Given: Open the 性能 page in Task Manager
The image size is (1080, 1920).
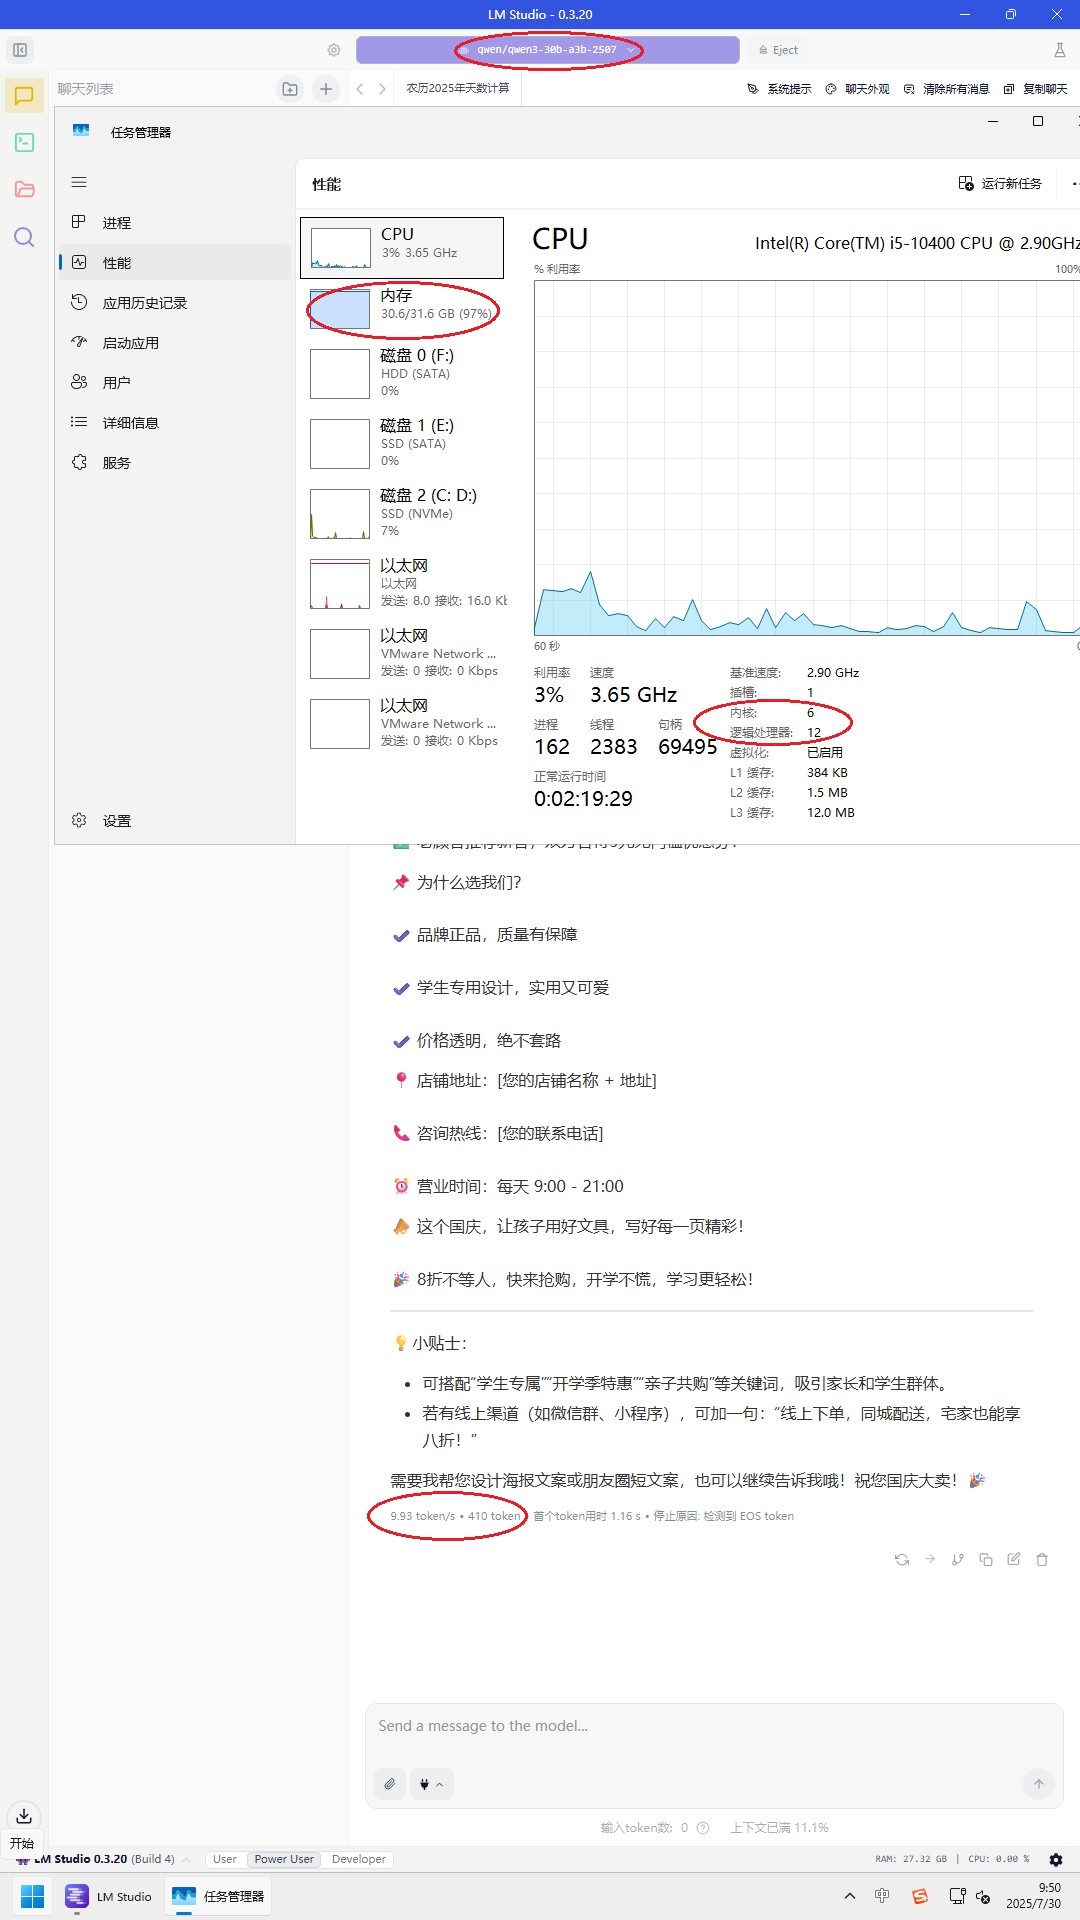Looking at the screenshot, I should [175, 263].
